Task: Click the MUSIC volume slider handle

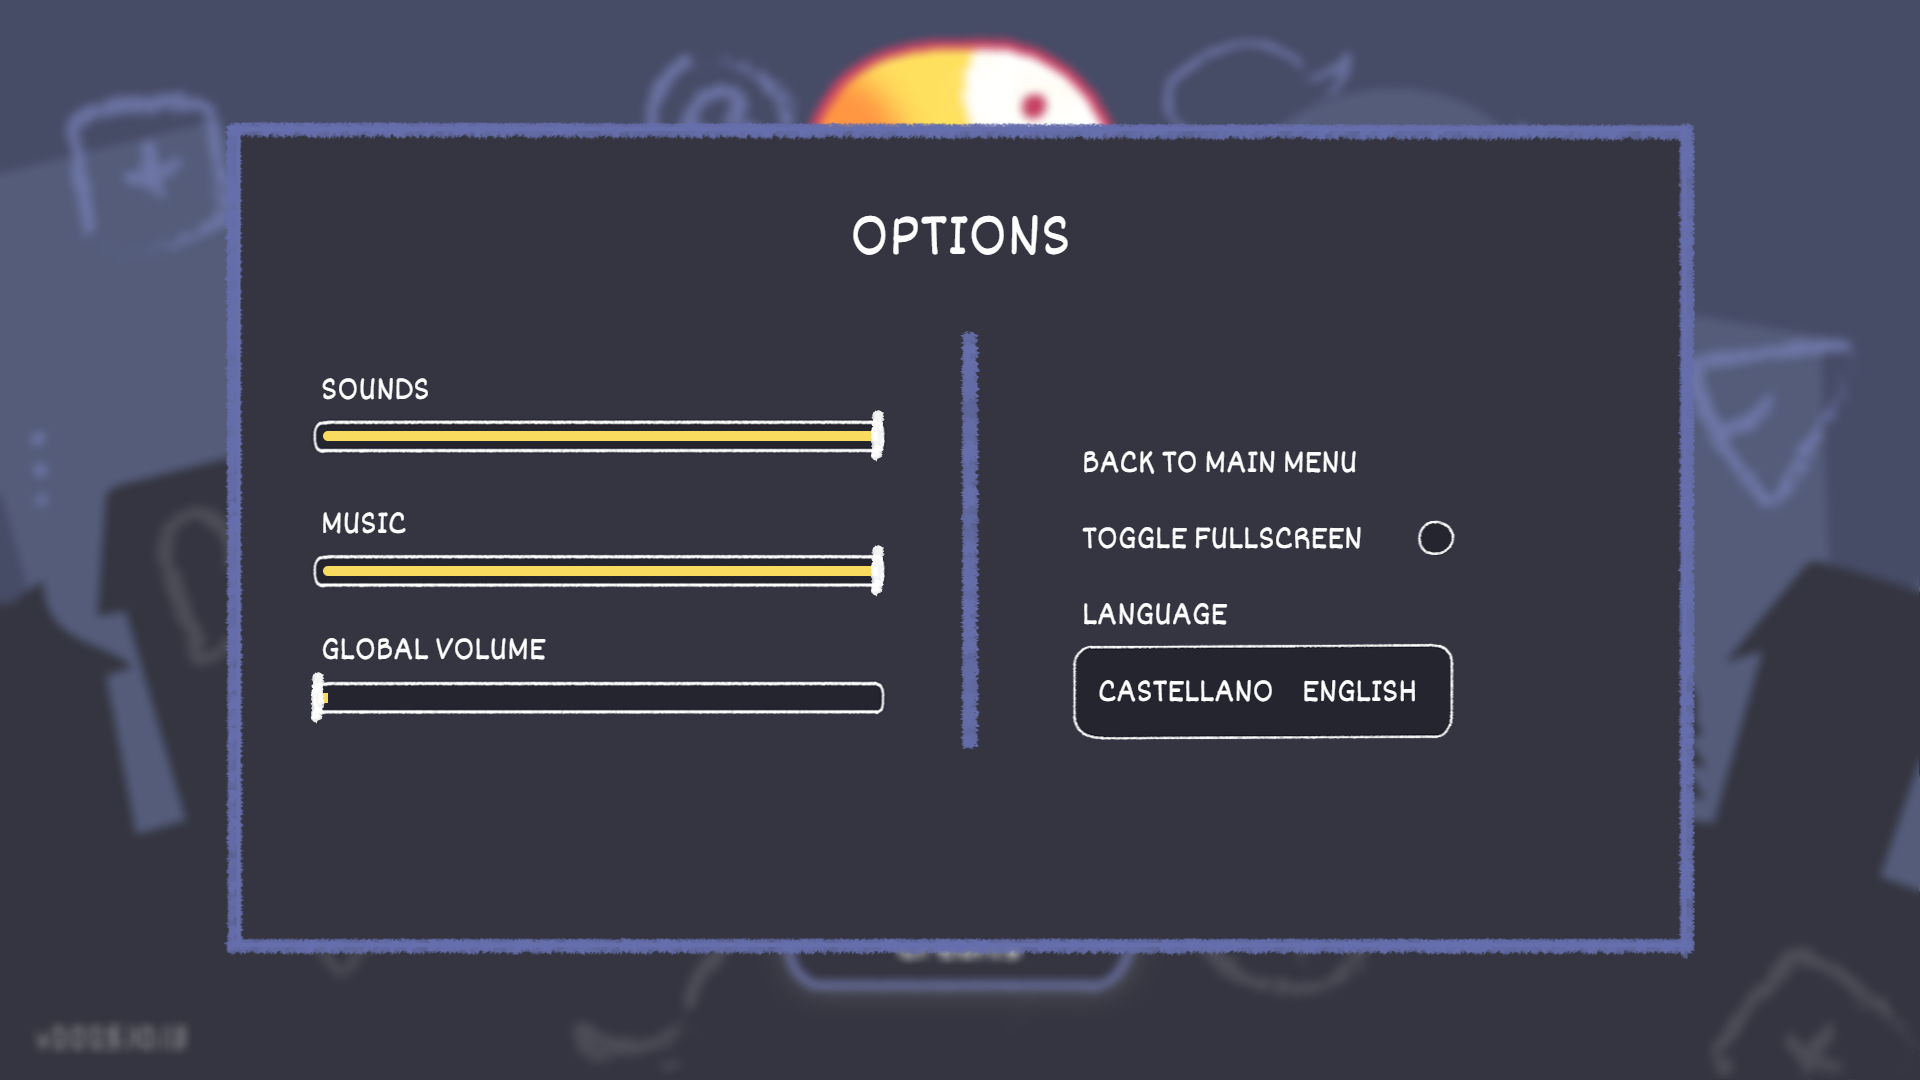Action: [876, 570]
